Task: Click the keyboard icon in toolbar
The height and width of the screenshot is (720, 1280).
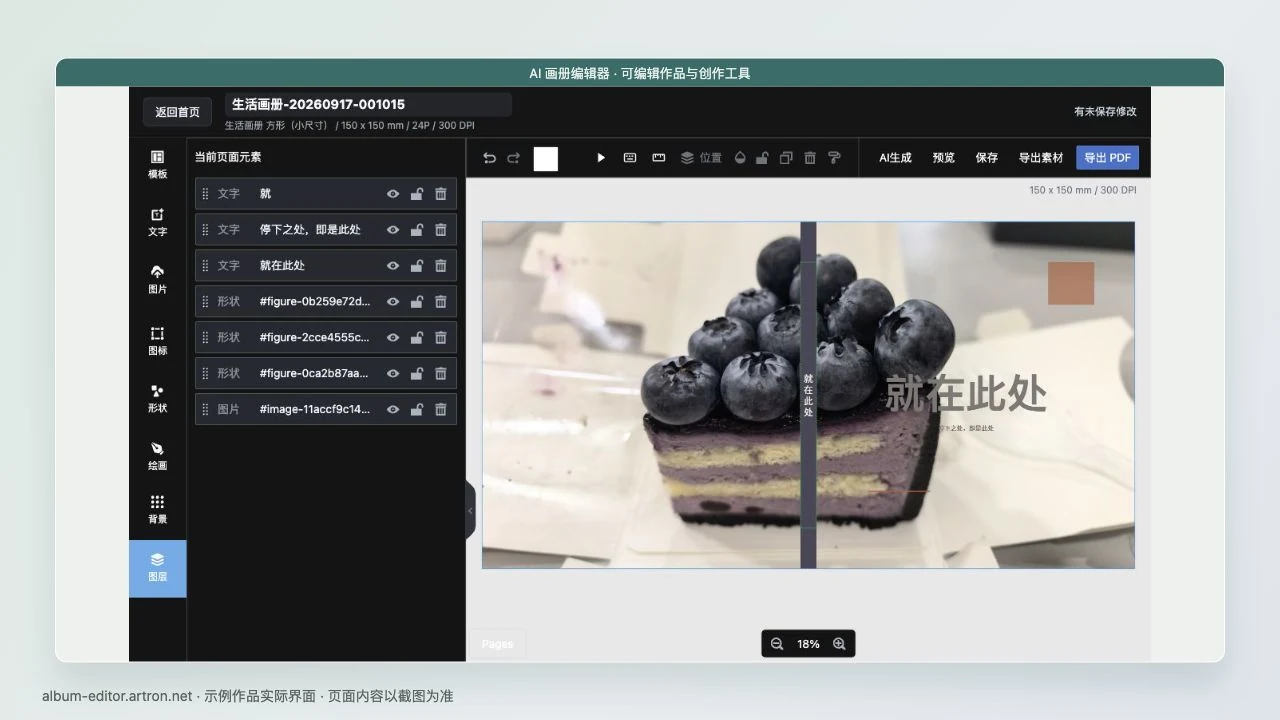Action: (630, 158)
